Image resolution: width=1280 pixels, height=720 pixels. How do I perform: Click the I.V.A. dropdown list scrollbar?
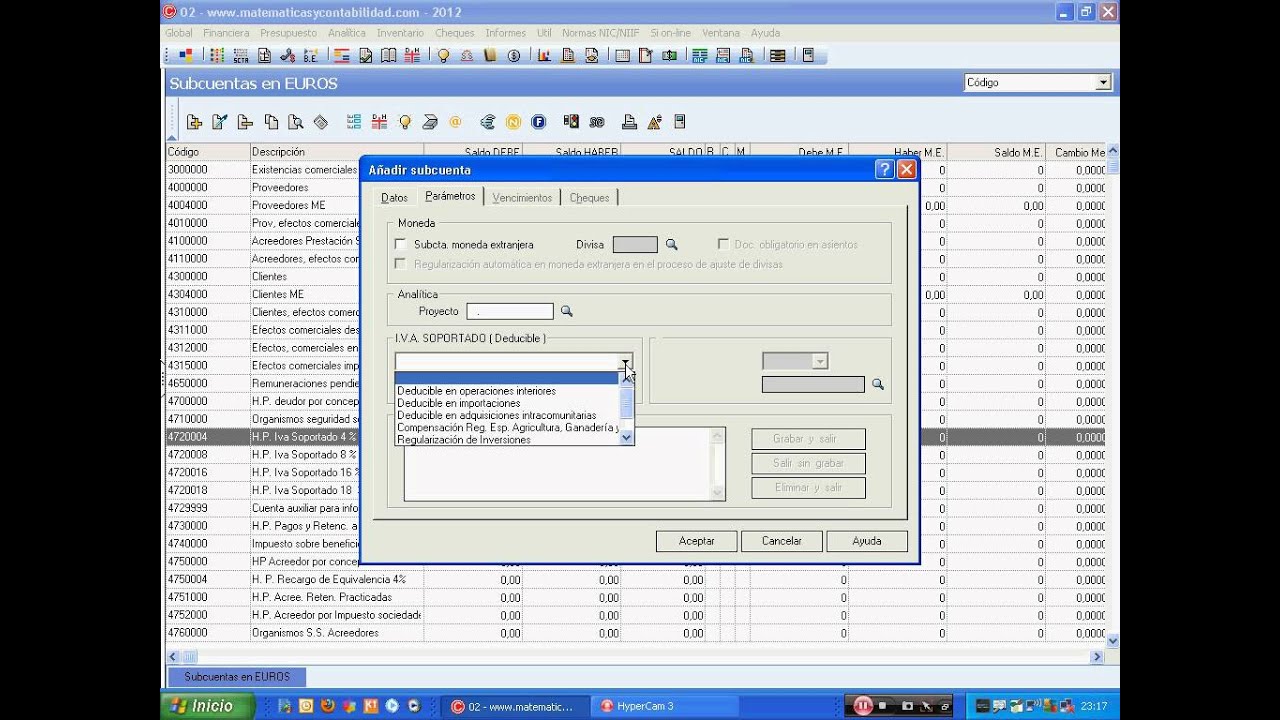(x=627, y=407)
